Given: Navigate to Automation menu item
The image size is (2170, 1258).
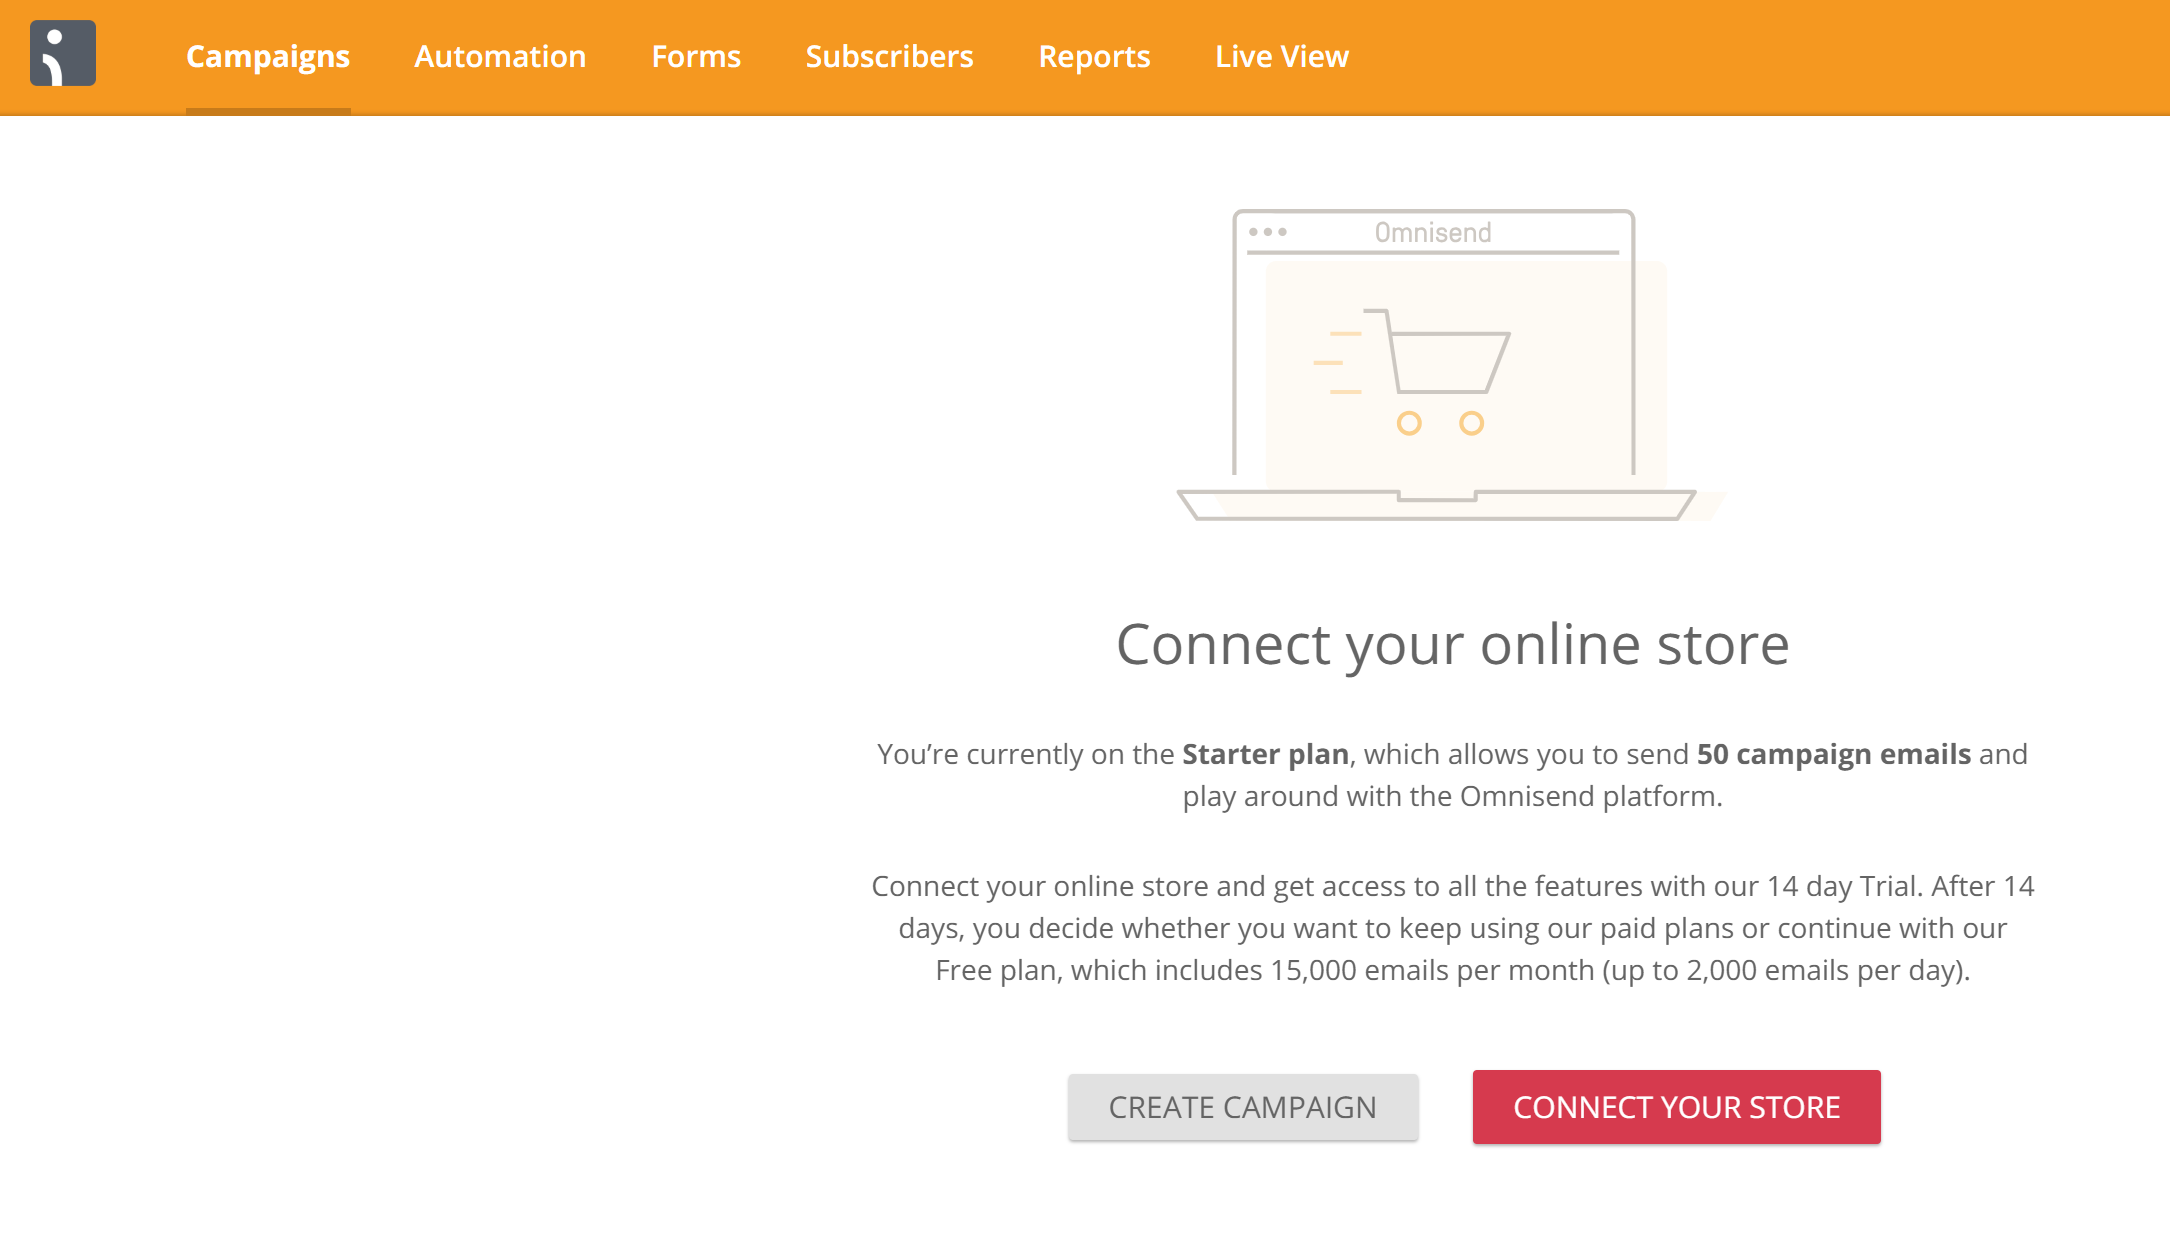Looking at the screenshot, I should [500, 55].
